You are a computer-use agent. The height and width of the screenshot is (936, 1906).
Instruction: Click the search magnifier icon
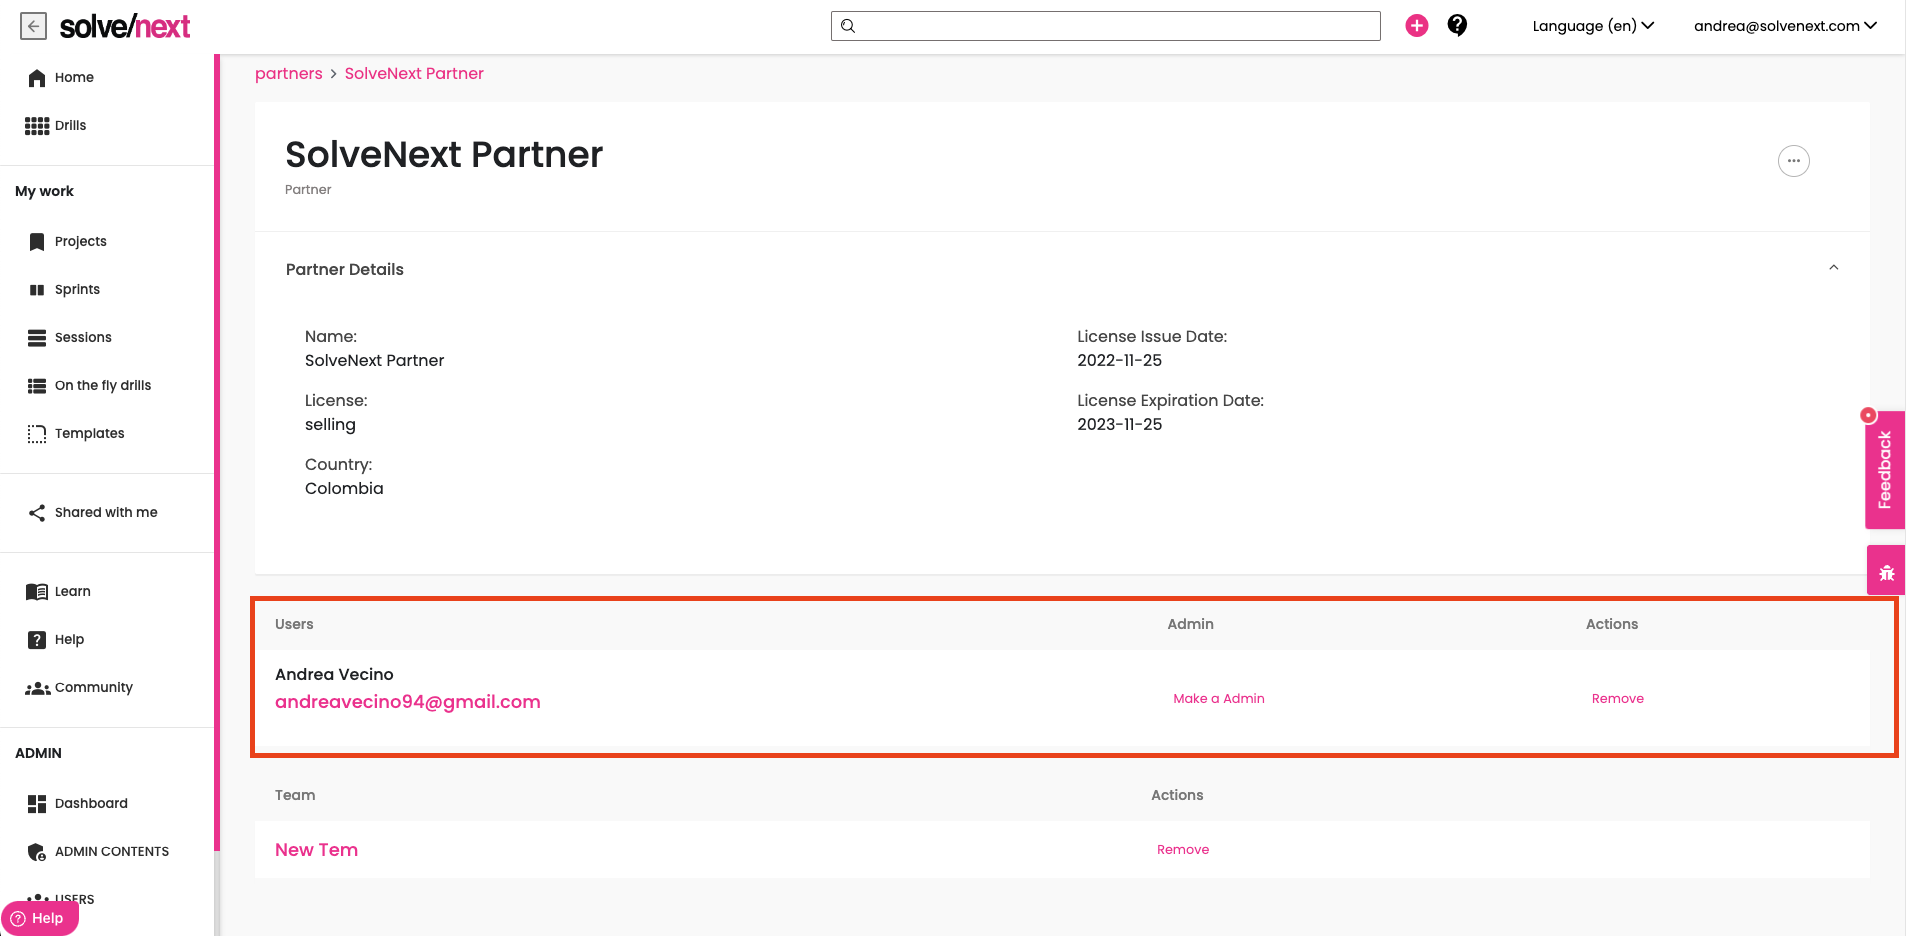[848, 26]
